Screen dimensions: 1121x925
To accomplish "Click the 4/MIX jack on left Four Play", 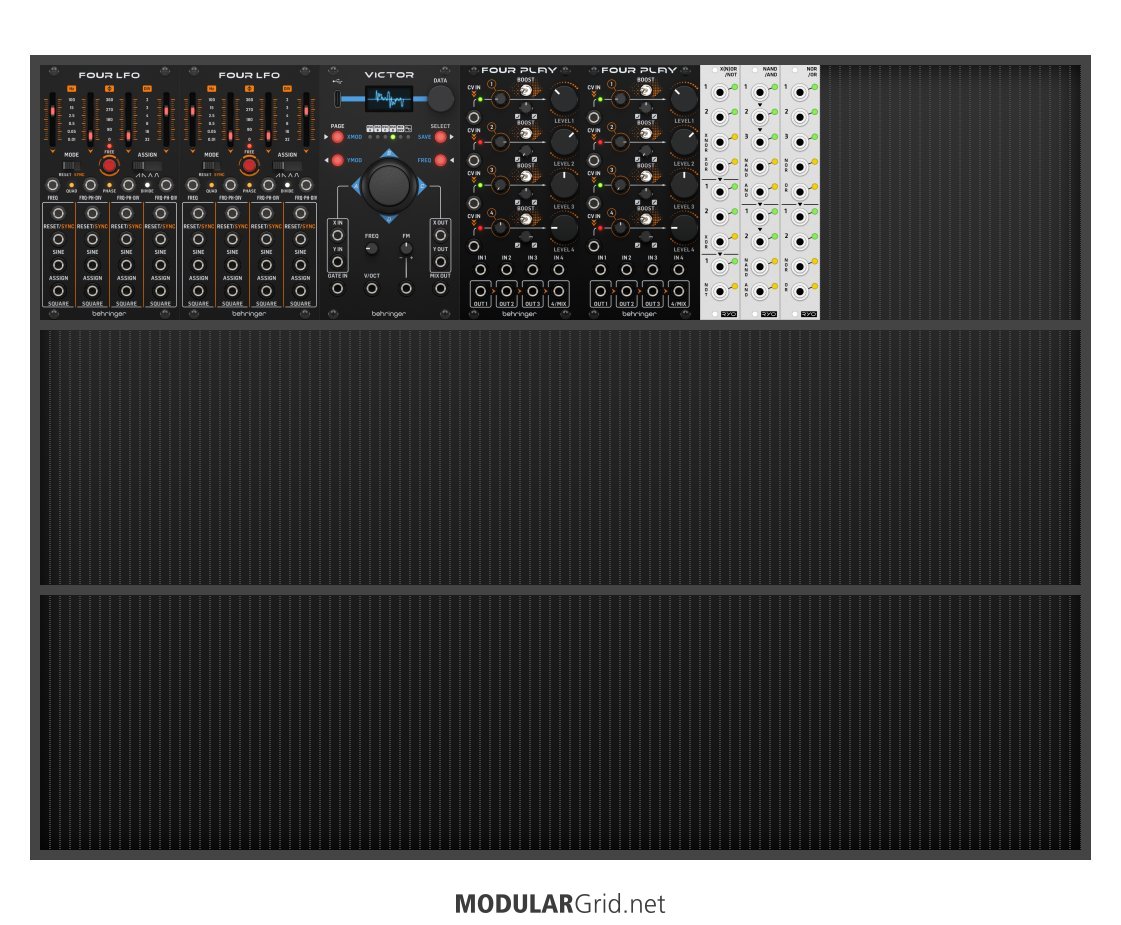I will [x=558, y=292].
